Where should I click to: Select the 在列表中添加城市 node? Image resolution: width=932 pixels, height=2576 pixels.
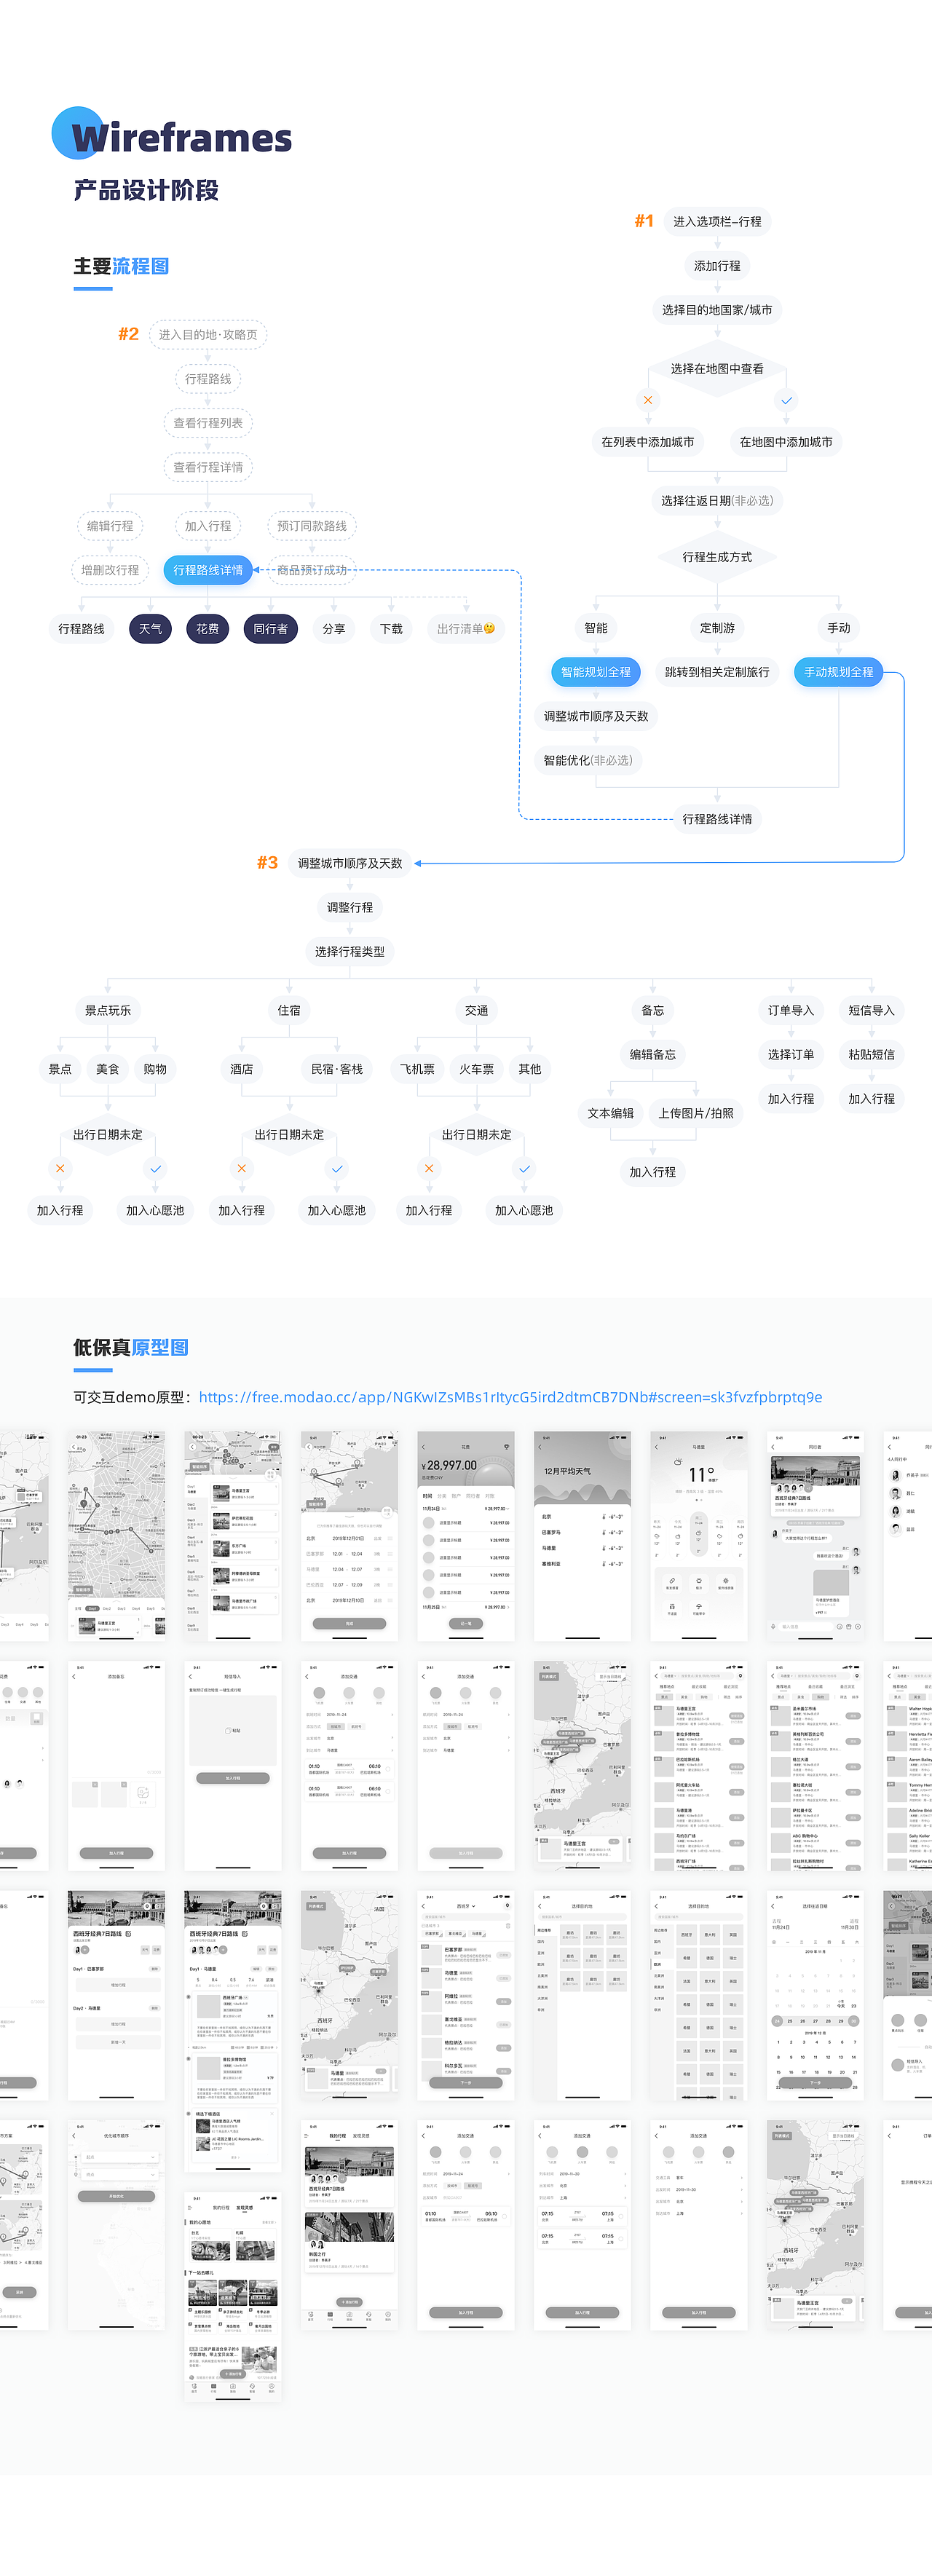tap(648, 442)
